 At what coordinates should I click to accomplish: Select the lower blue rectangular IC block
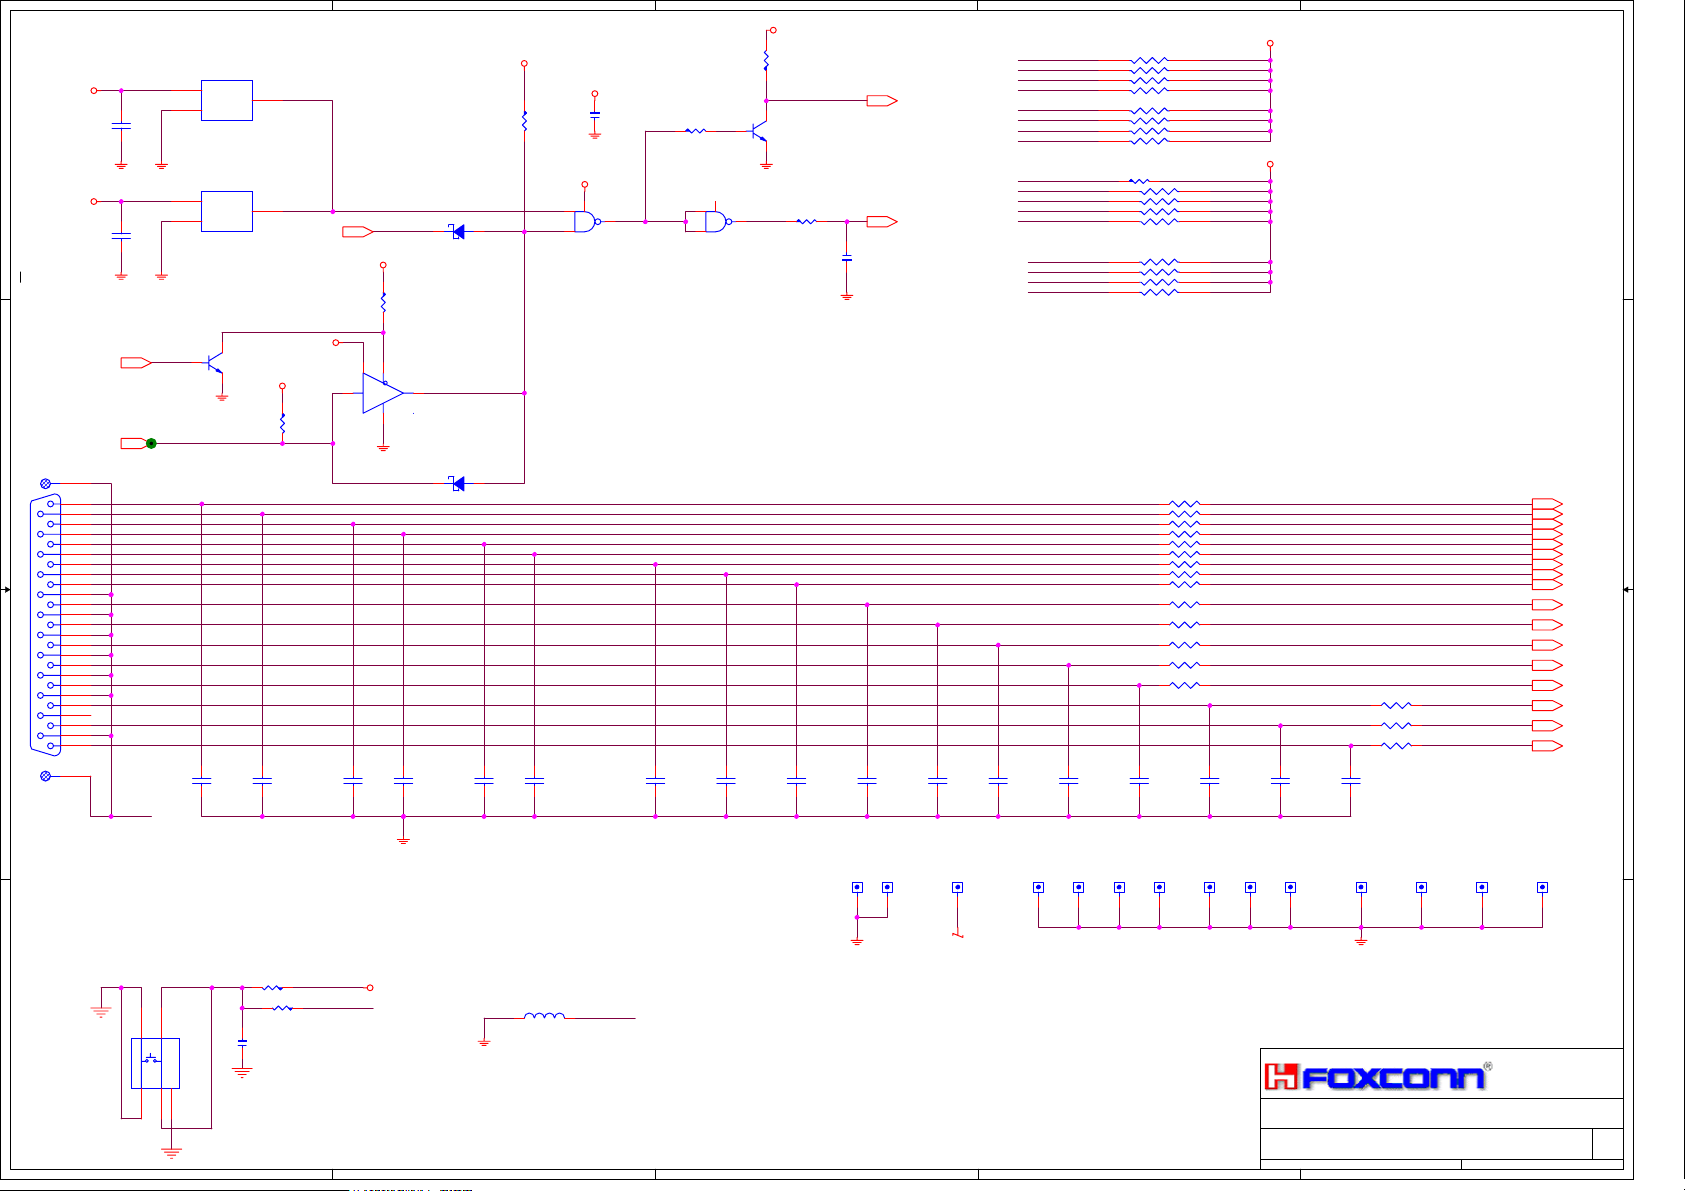(x=227, y=211)
